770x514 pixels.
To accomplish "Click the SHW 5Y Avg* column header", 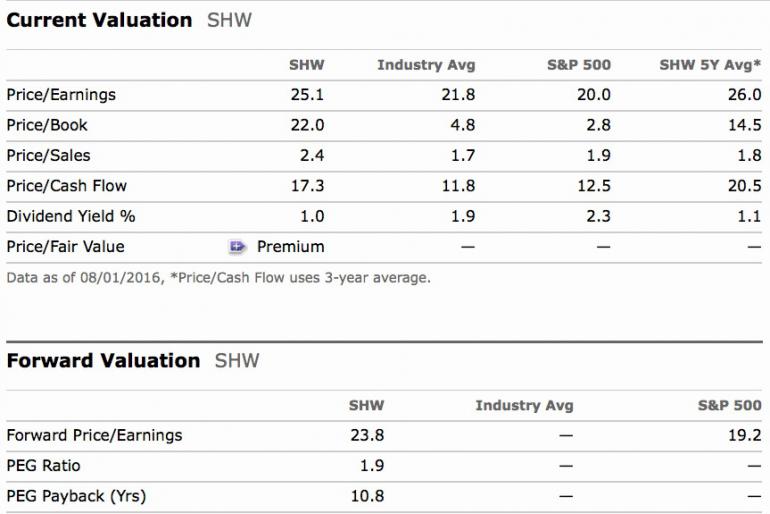I will click(x=710, y=65).
